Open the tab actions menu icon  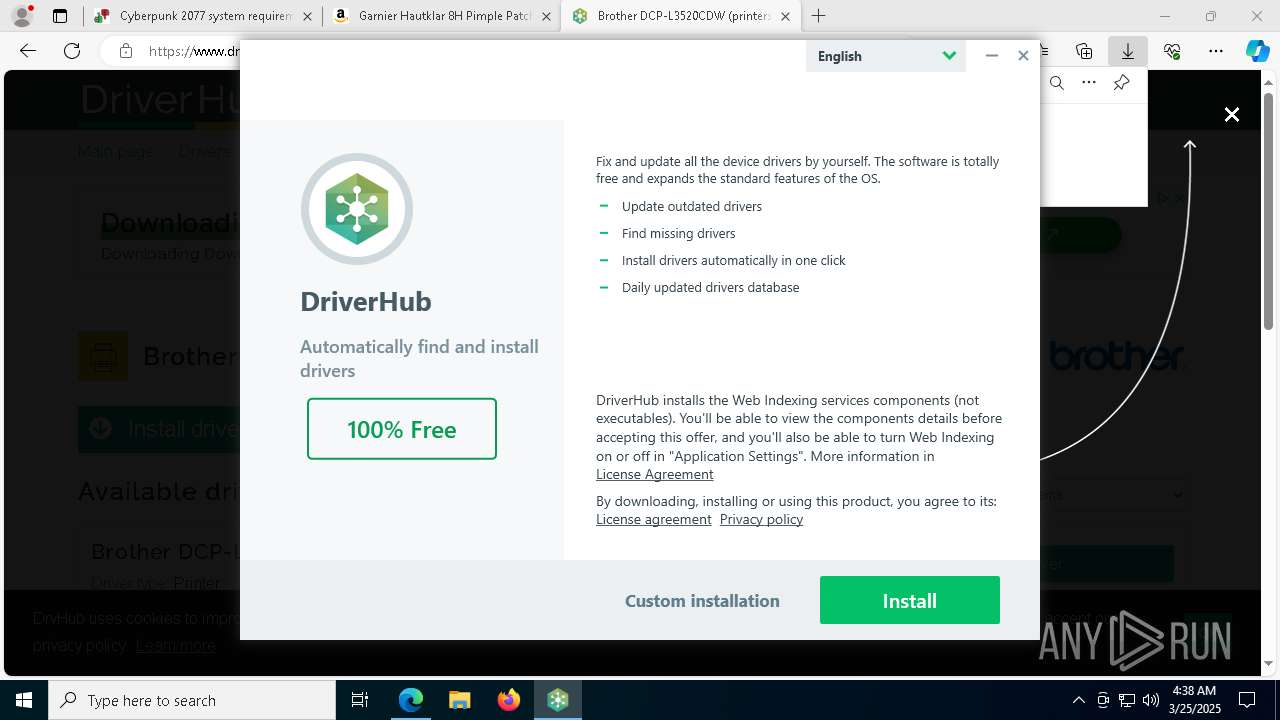(x=60, y=16)
